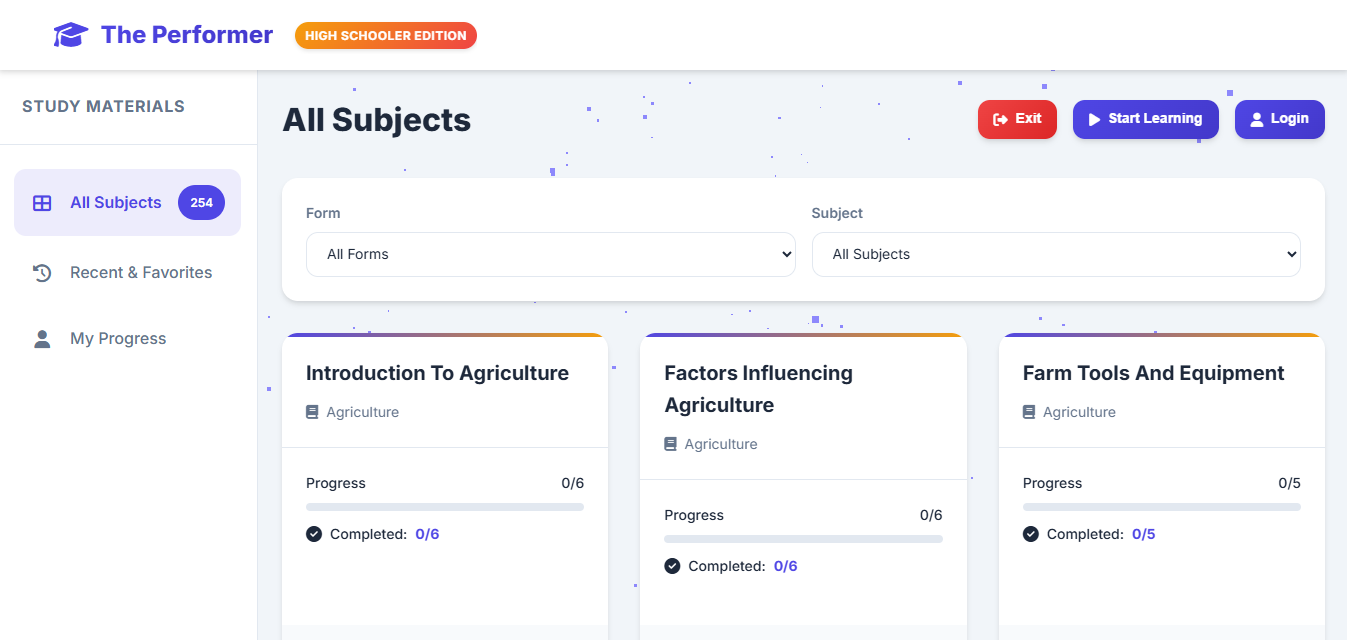
Task: Click the checkmark icon on Introduction To Agriculture card
Action: point(314,534)
